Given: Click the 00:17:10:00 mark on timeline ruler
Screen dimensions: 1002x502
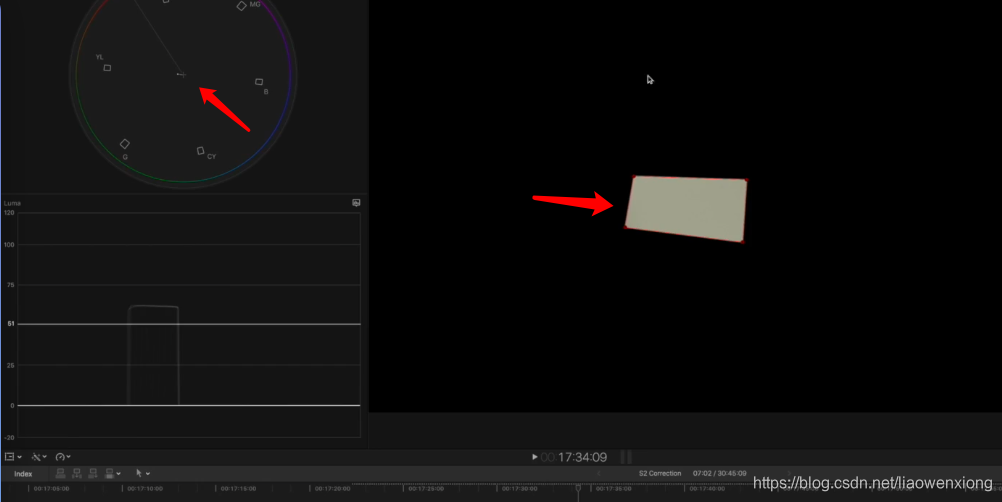Looking at the screenshot, I should (x=145, y=489).
